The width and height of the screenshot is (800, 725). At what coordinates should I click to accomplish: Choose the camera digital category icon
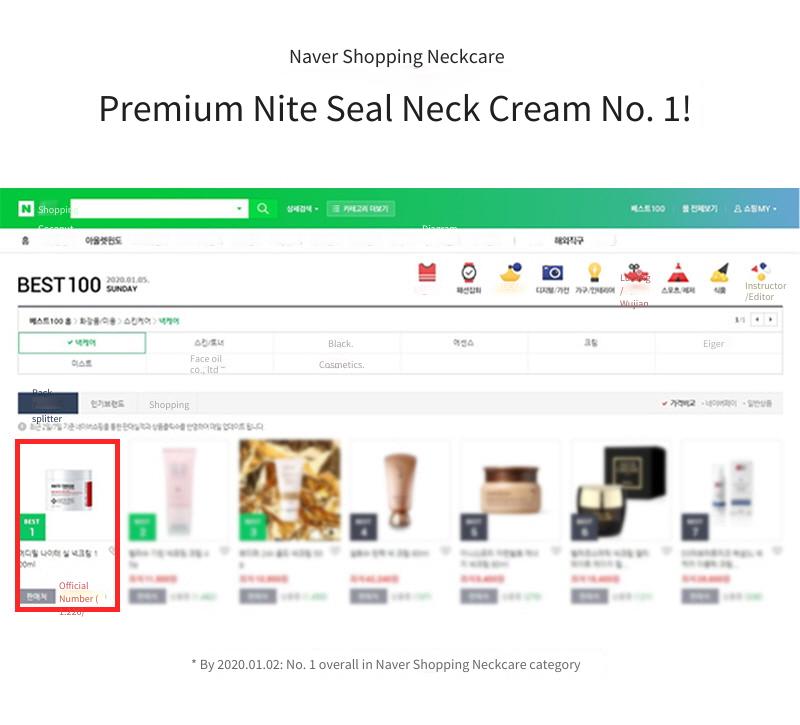point(552,272)
